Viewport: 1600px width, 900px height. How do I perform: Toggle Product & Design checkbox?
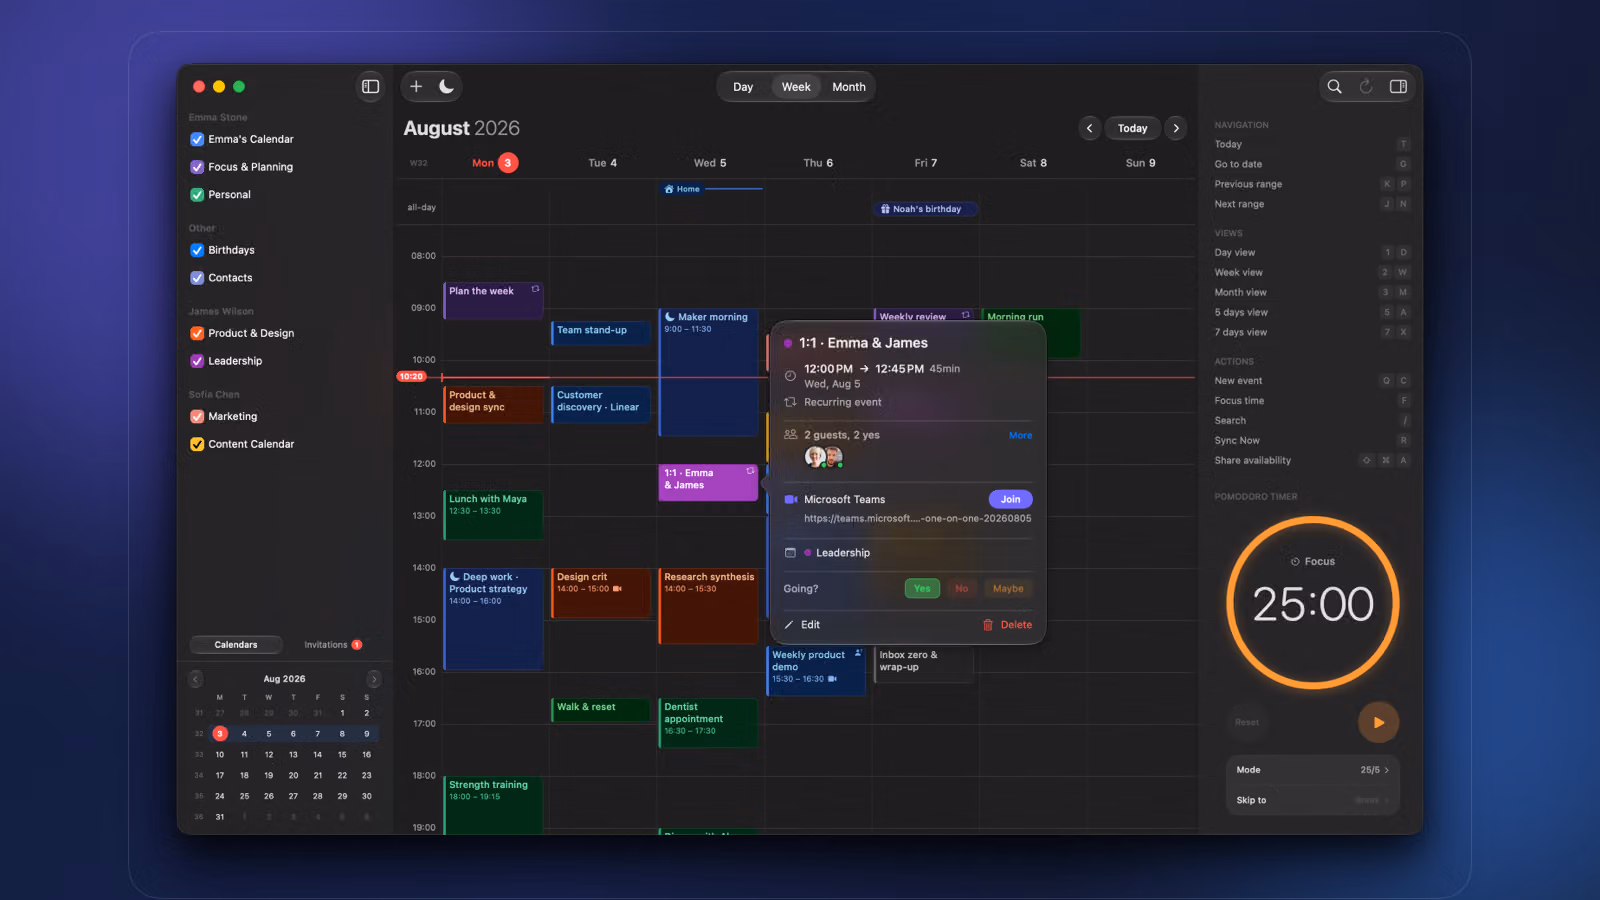click(197, 333)
